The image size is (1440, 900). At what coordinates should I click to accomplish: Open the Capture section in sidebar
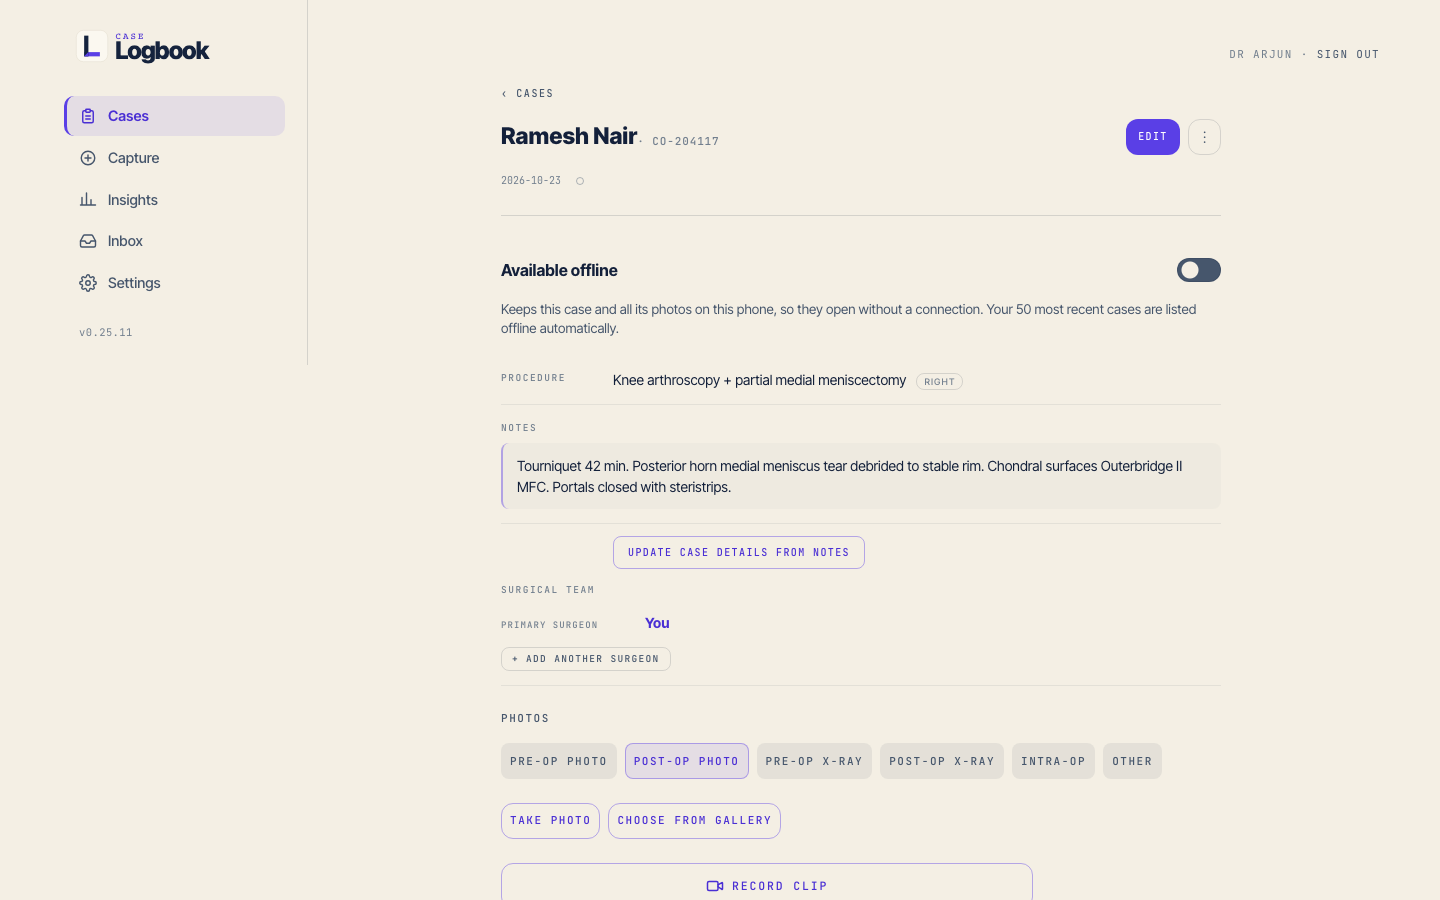pyautogui.click(x=175, y=158)
